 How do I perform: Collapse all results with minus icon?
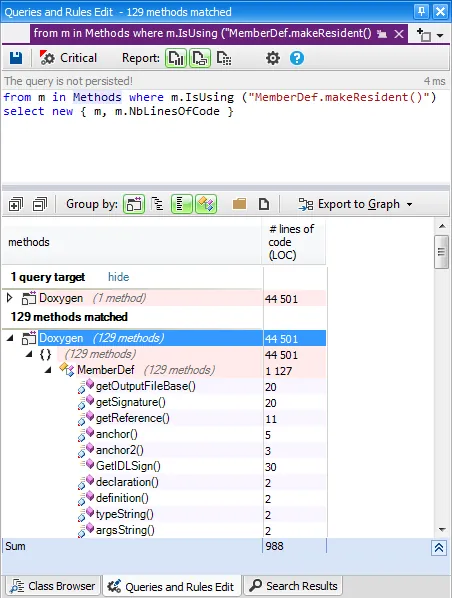pos(40,204)
